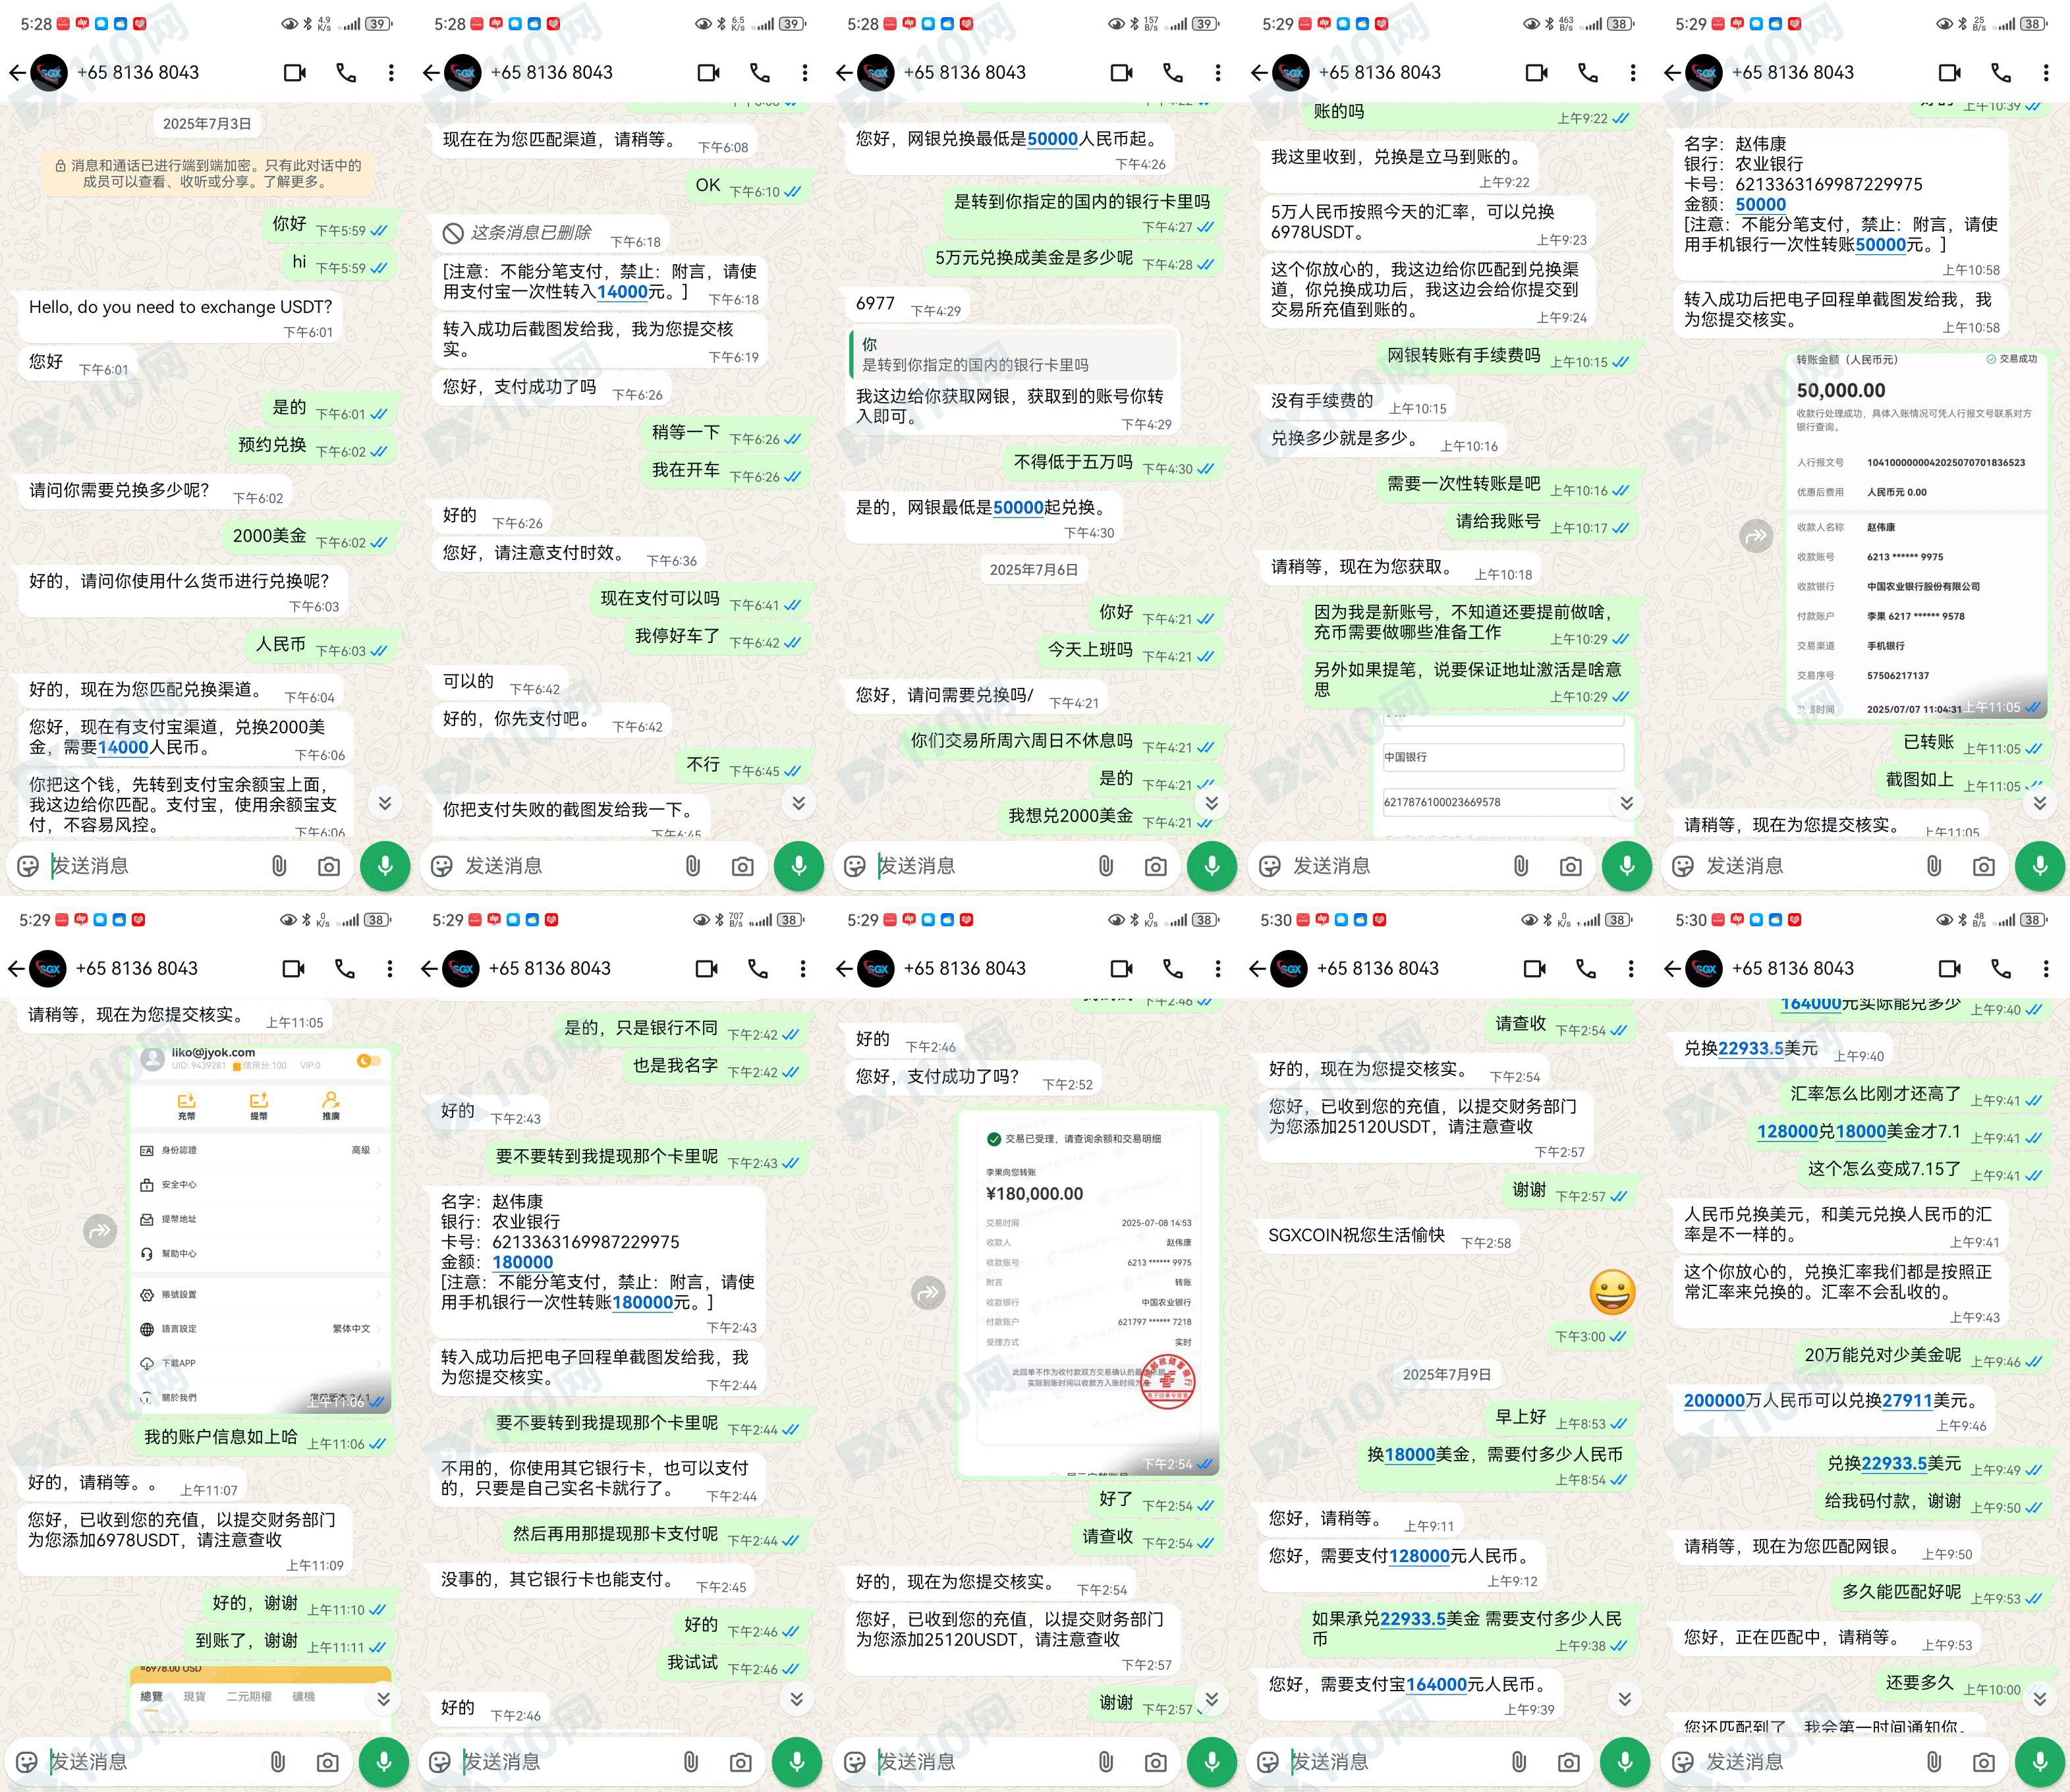2070x1792 pixels.
Task: Tap camera icon in chat dated 2025年7月3日
Action: coord(329,866)
